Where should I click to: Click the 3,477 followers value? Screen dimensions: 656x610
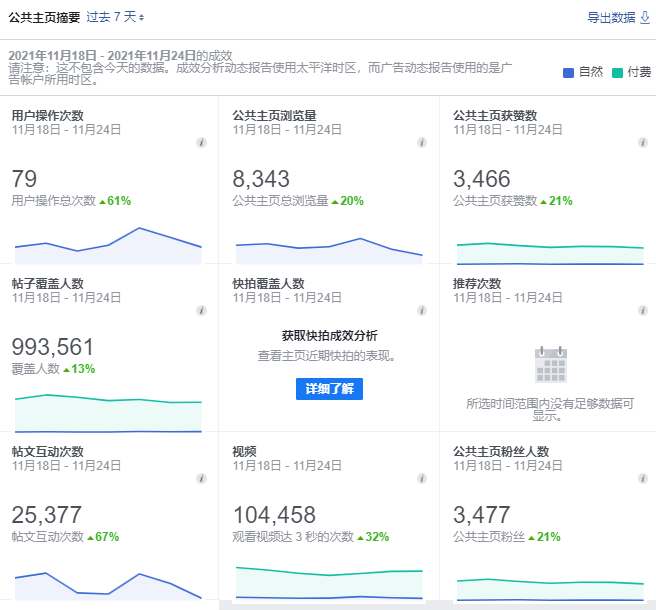[482, 515]
